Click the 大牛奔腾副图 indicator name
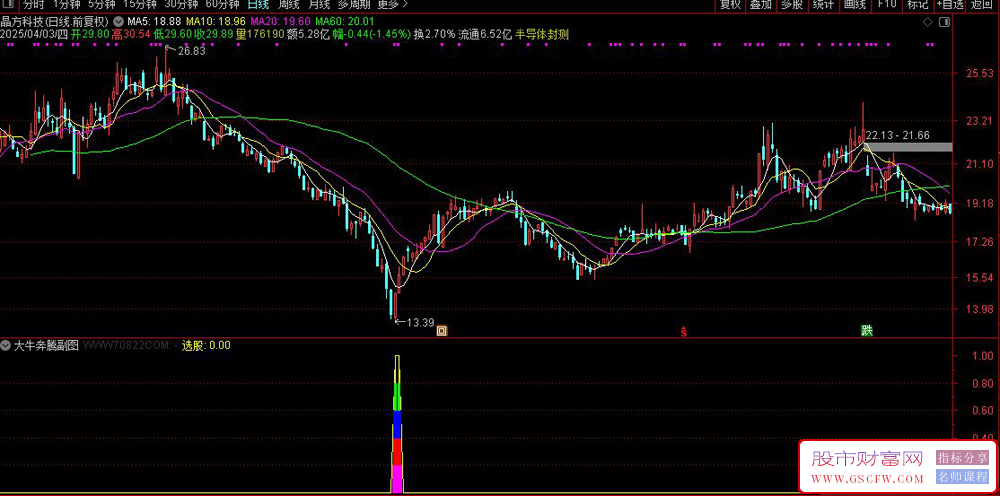Image resolution: width=1000 pixels, height=496 pixels. tap(45, 346)
